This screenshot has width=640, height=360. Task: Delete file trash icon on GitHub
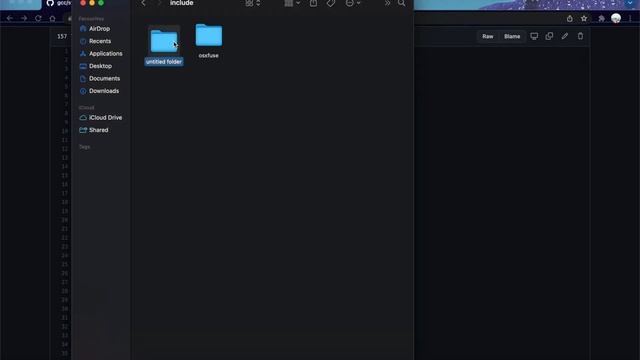pos(580,36)
